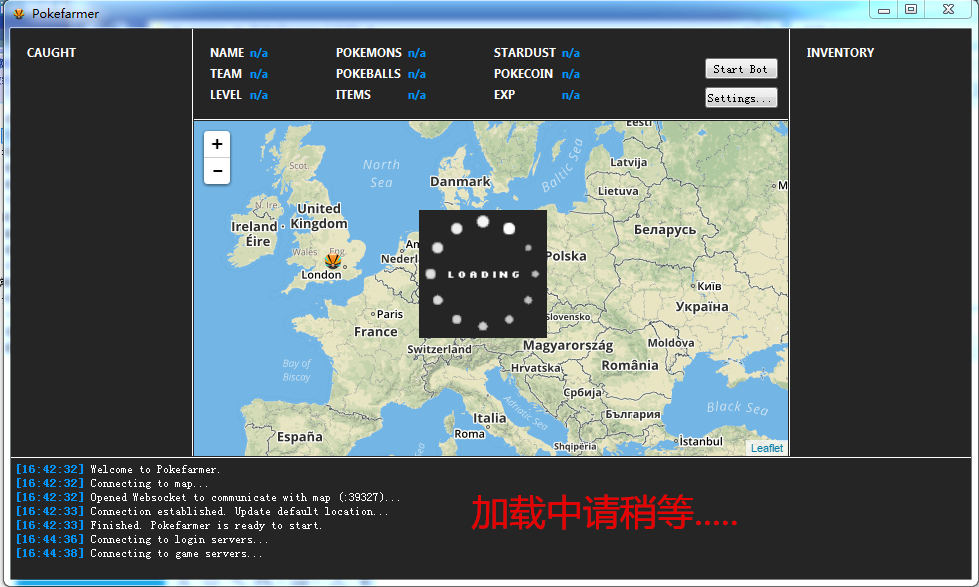Zoom out the map with minus button
Screen dimensions: 979x587
[x=217, y=170]
